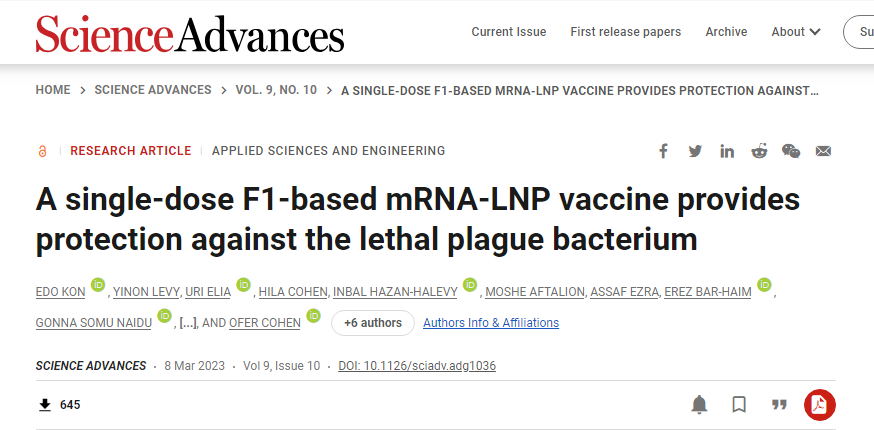874x430 pixels.
Task: Expand the About dropdown menu
Action: pyautogui.click(x=796, y=32)
